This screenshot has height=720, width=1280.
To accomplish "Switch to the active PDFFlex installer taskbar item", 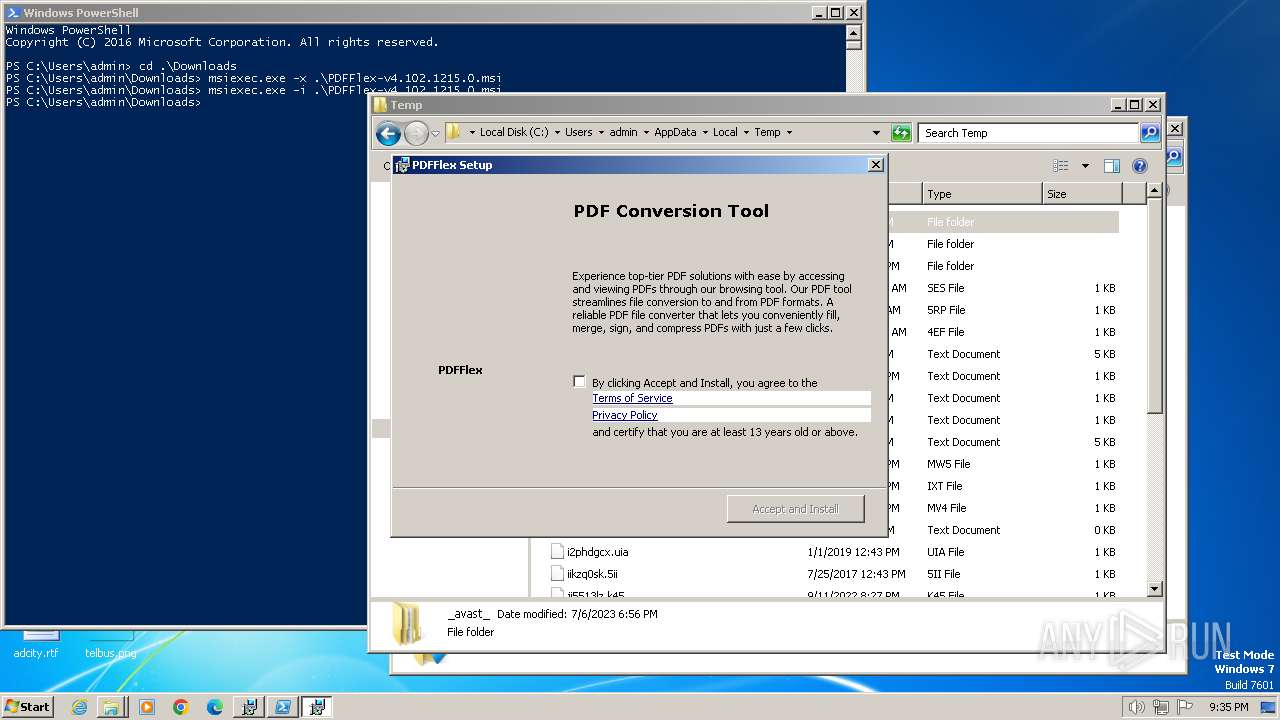I will pos(317,707).
